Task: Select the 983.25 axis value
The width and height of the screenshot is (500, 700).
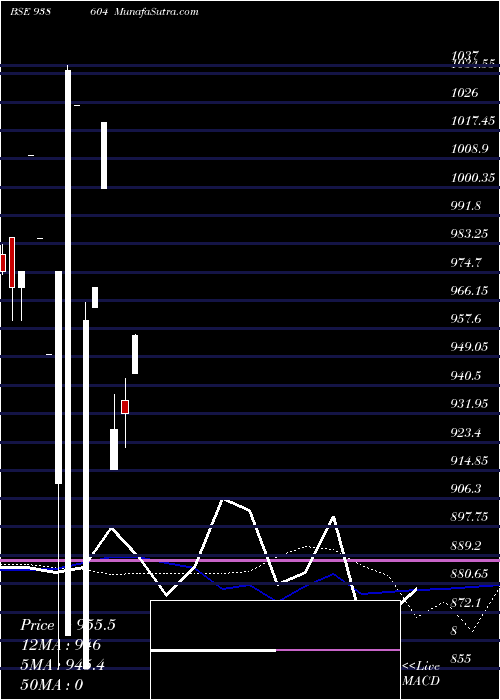Action: [x=471, y=234]
